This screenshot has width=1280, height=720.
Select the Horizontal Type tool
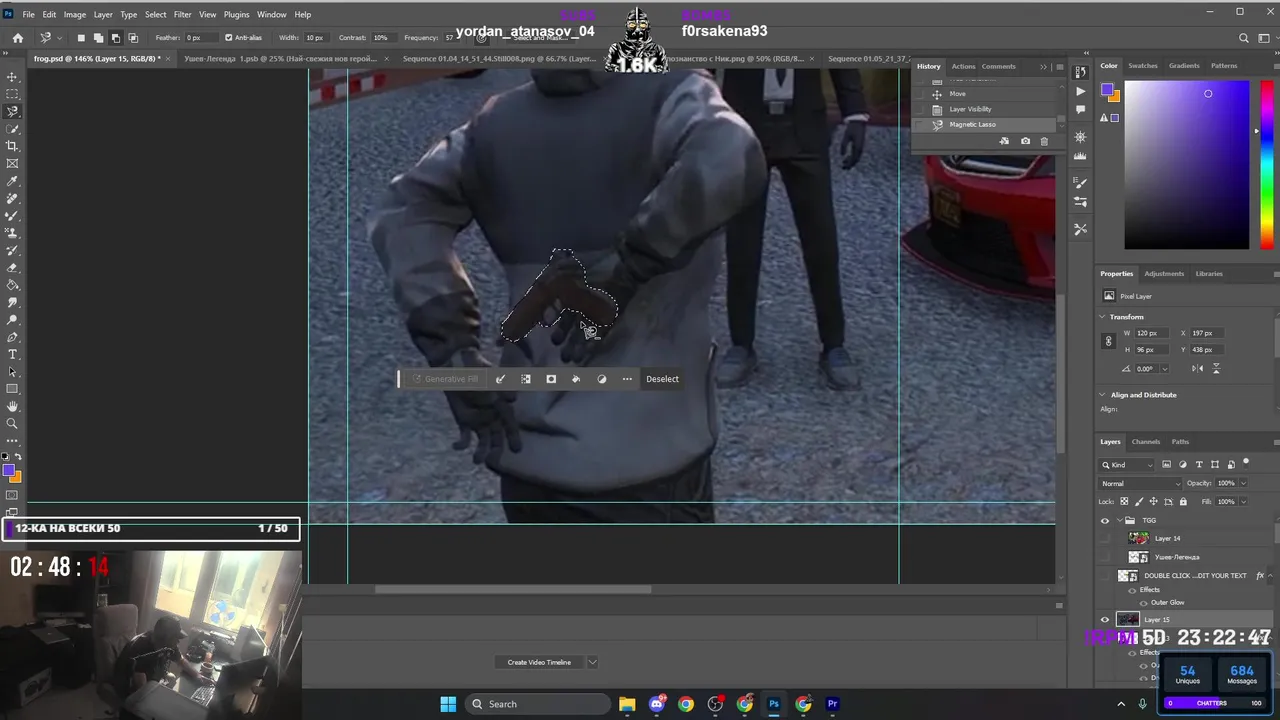pos(12,355)
